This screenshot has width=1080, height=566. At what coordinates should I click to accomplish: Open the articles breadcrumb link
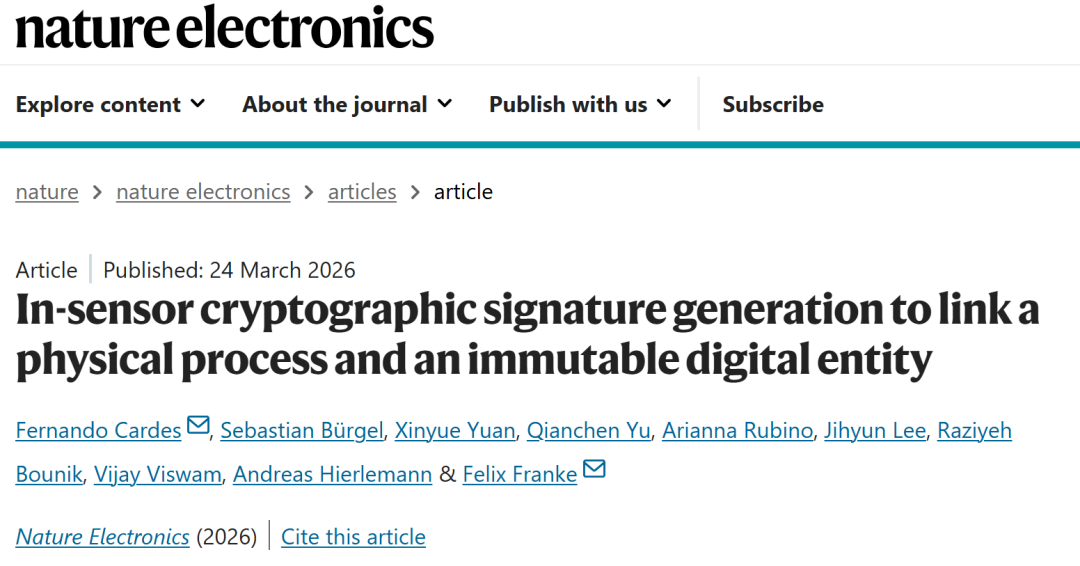tap(362, 191)
